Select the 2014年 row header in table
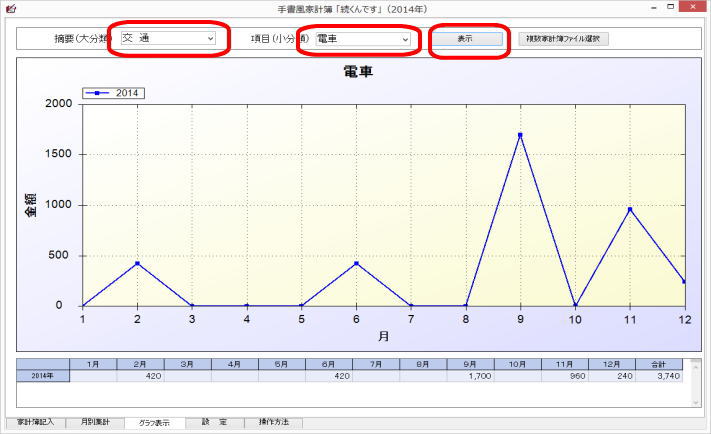 [x=43, y=376]
